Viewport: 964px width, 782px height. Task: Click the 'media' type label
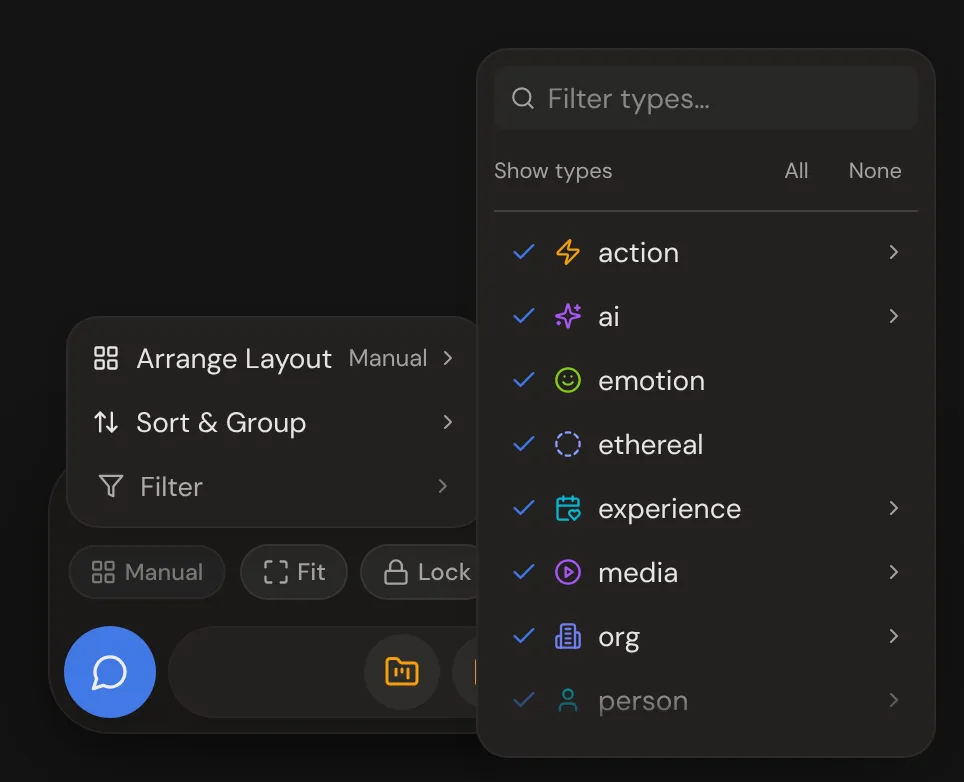click(638, 573)
